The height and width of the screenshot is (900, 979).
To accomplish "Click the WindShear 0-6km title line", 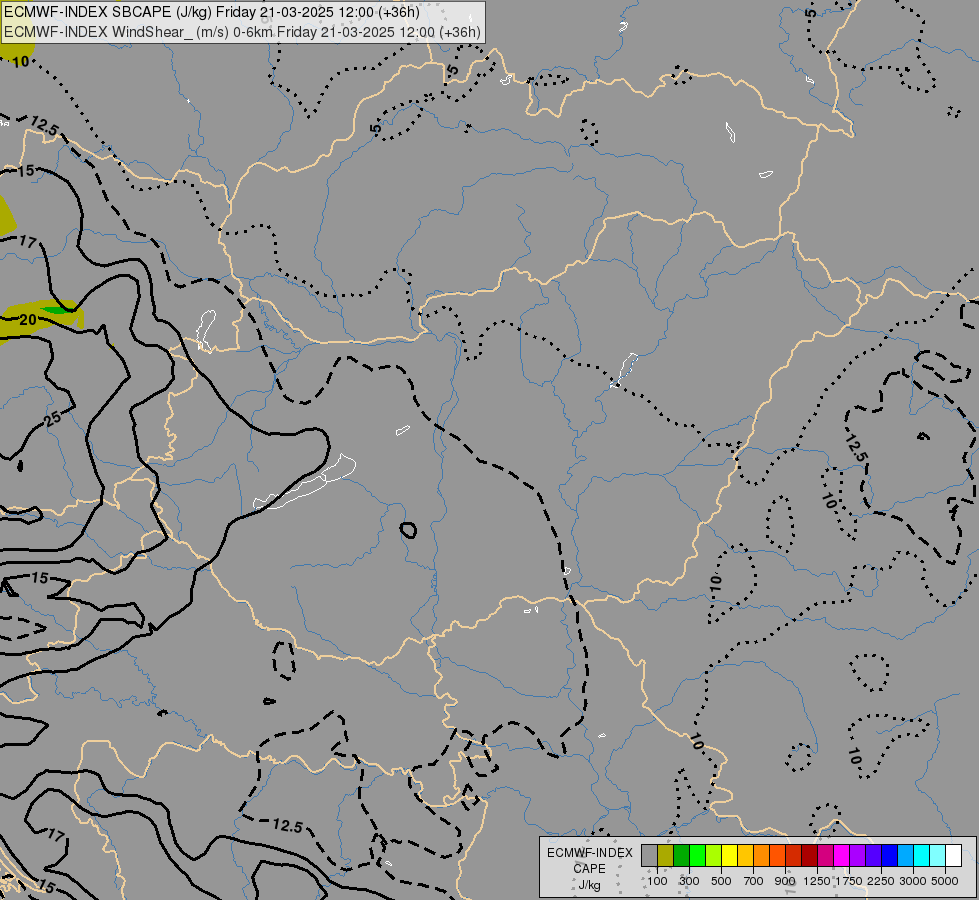I will pyautogui.click(x=242, y=32).
